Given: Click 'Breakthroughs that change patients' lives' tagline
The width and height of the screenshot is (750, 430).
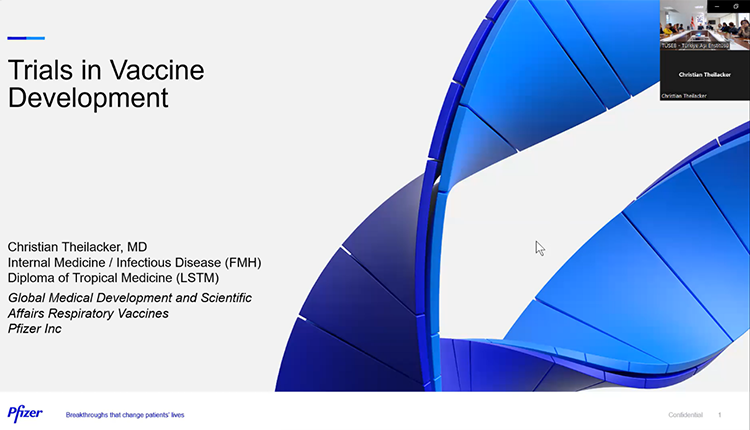Looking at the screenshot, I should 124,415.
